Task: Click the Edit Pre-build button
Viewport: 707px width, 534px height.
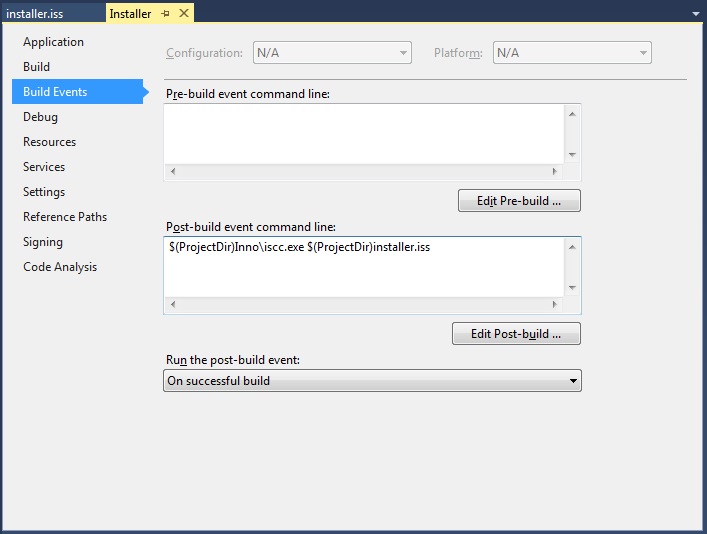Action: pos(519,201)
